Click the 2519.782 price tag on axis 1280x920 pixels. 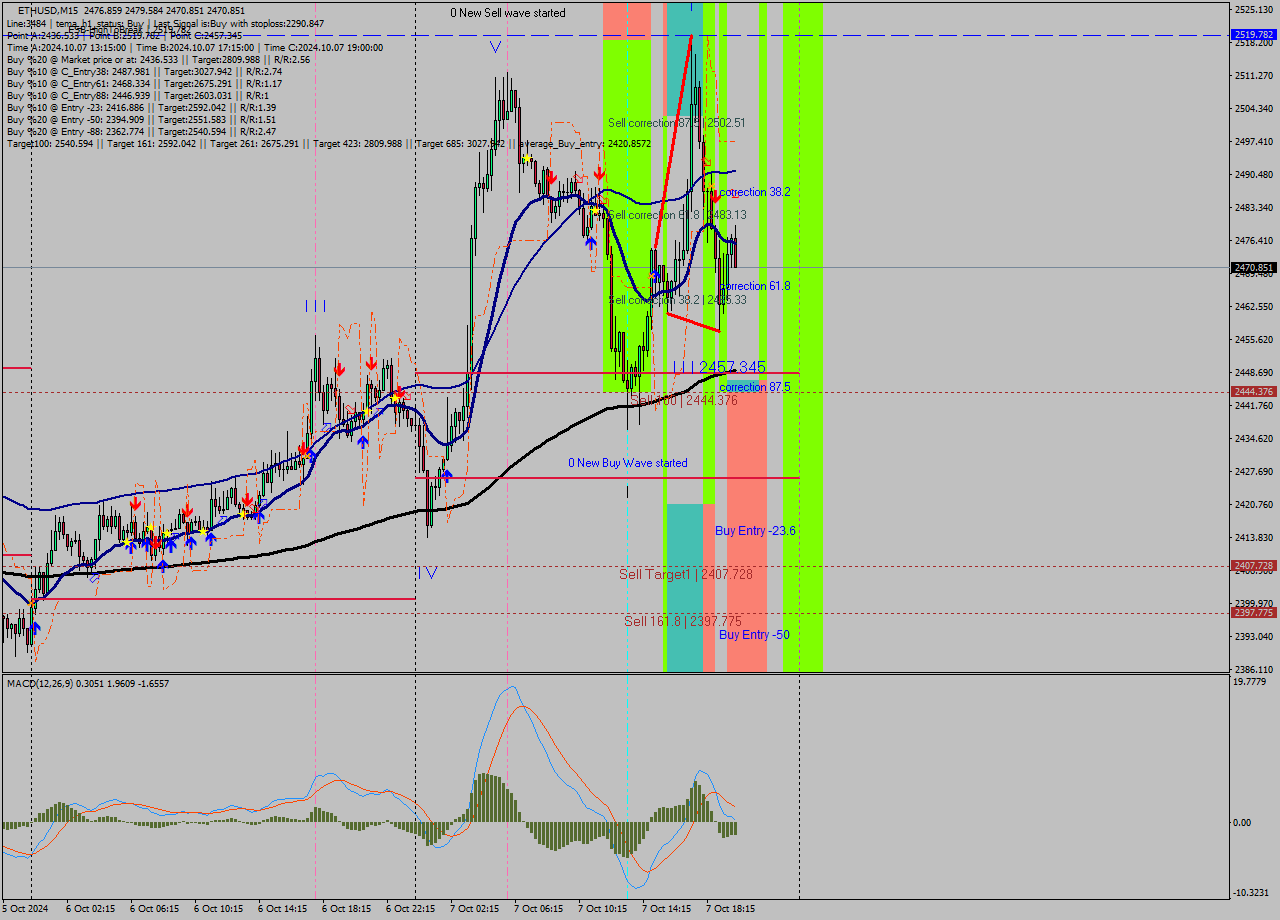click(1254, 34)
